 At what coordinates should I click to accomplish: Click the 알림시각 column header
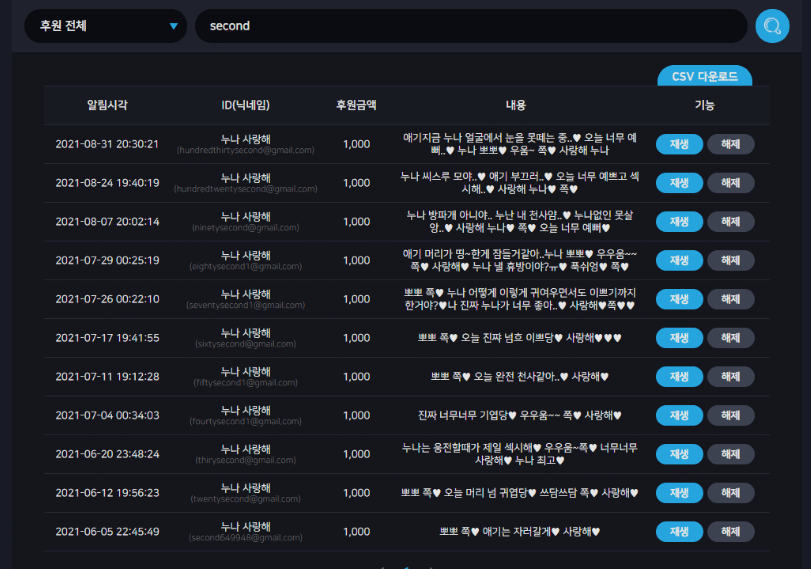[x=107, y=105]
